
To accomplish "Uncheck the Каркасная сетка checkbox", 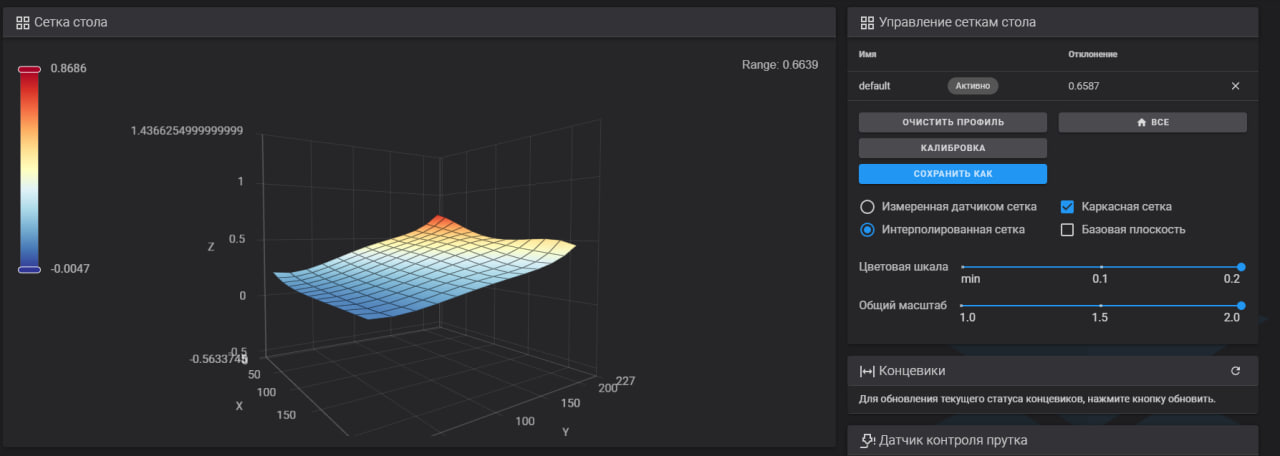I will click(1067, 207).
